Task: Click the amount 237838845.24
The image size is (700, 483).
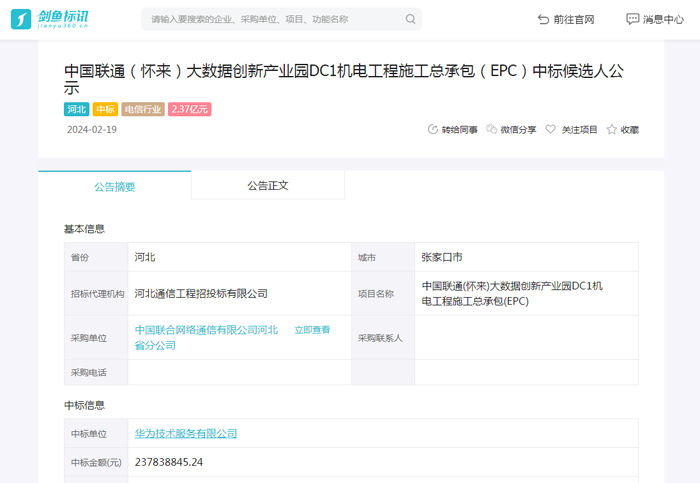Action: click(169, 462)
